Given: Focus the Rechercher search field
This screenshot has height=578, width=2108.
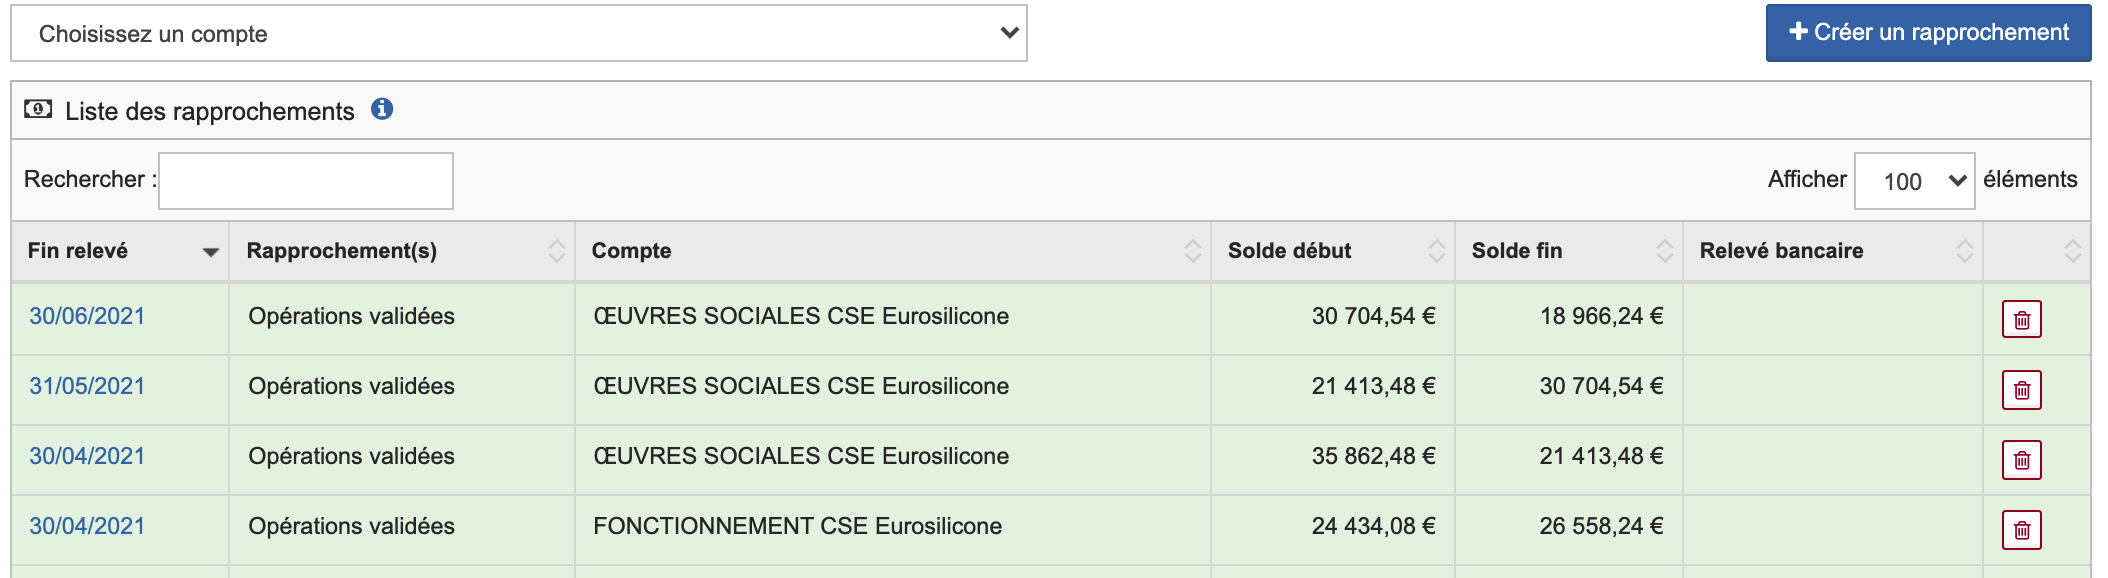Looking at the screenshot, I should point(306,181).
